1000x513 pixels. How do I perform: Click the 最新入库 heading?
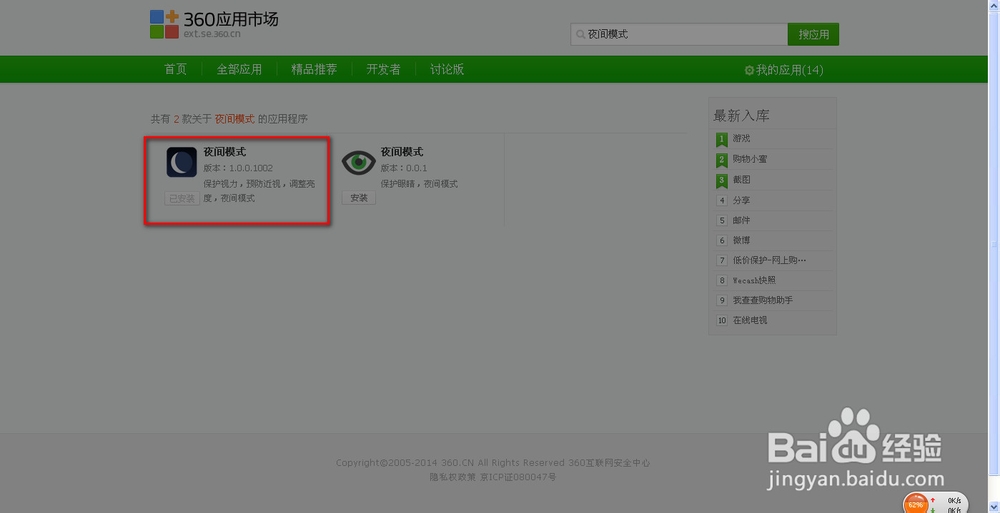click(741, 115)
